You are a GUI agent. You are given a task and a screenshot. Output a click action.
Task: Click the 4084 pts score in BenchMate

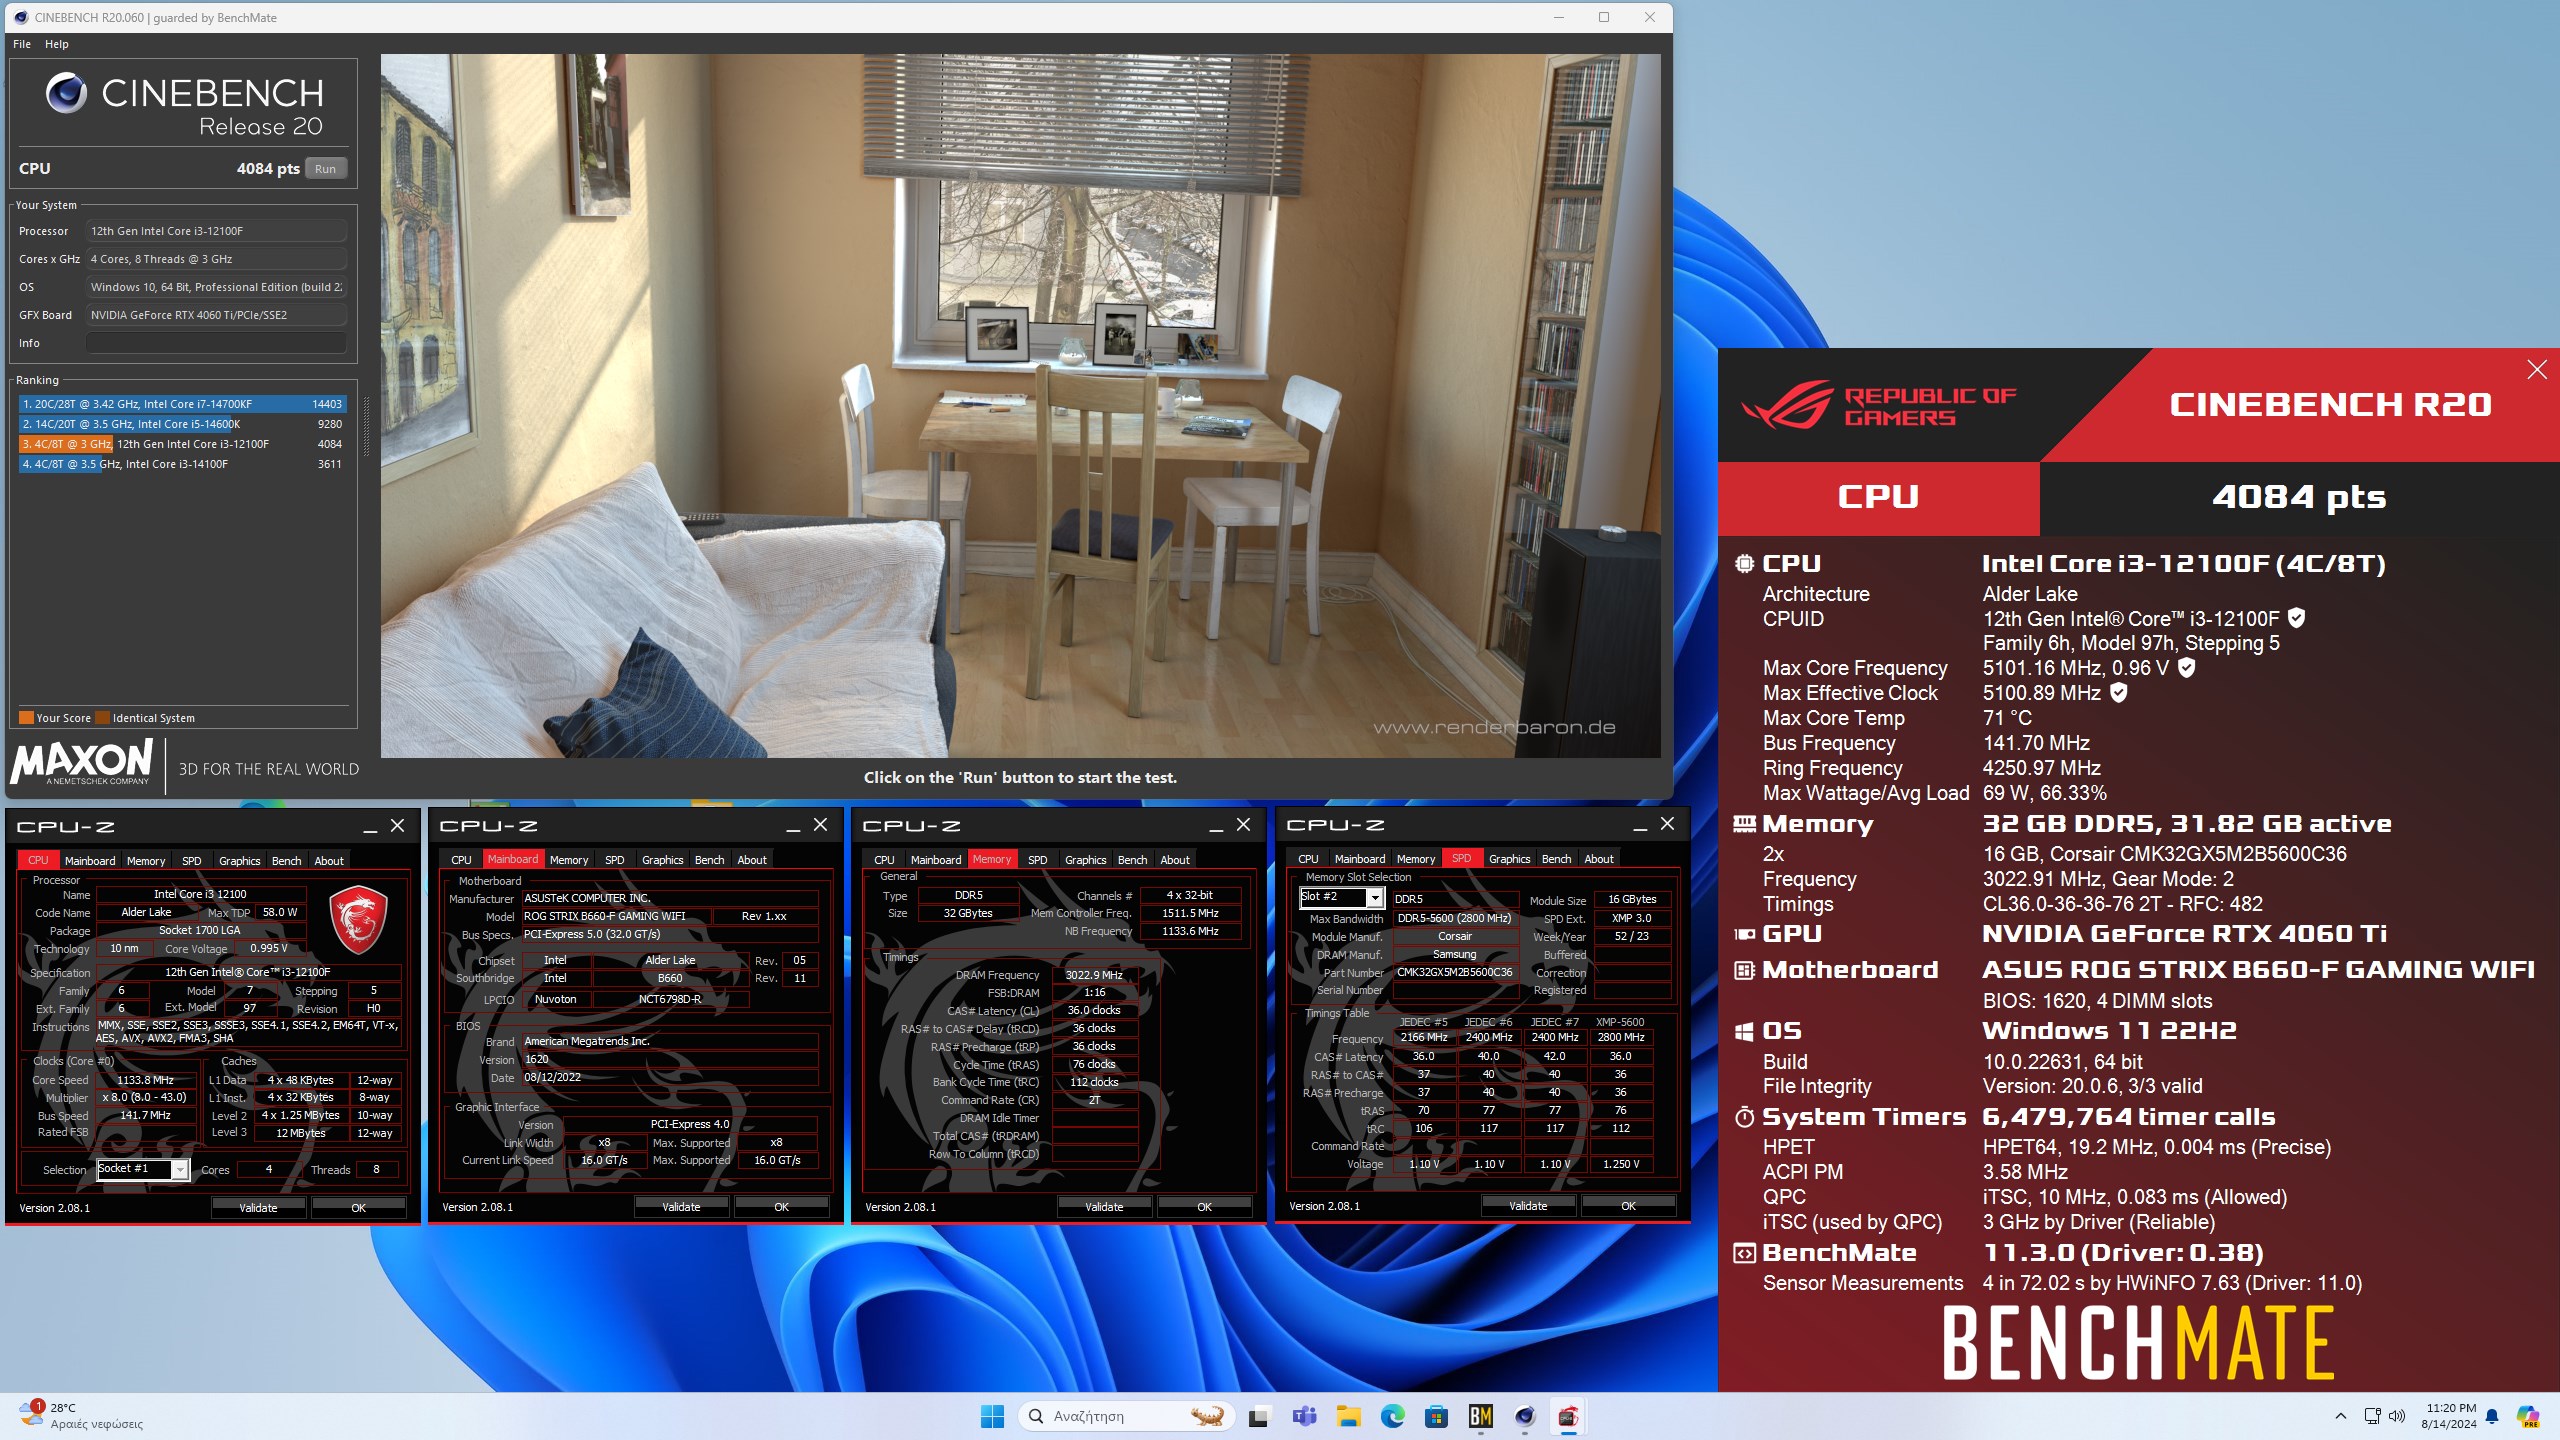coord(2299,497)
